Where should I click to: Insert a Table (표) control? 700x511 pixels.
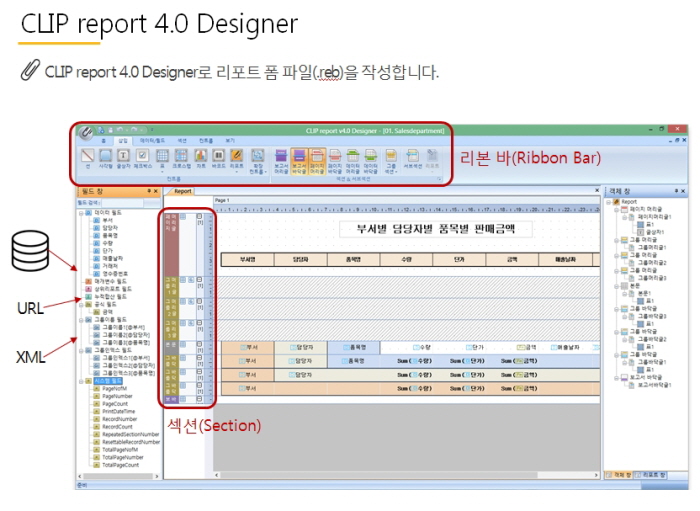pos(162,159)
